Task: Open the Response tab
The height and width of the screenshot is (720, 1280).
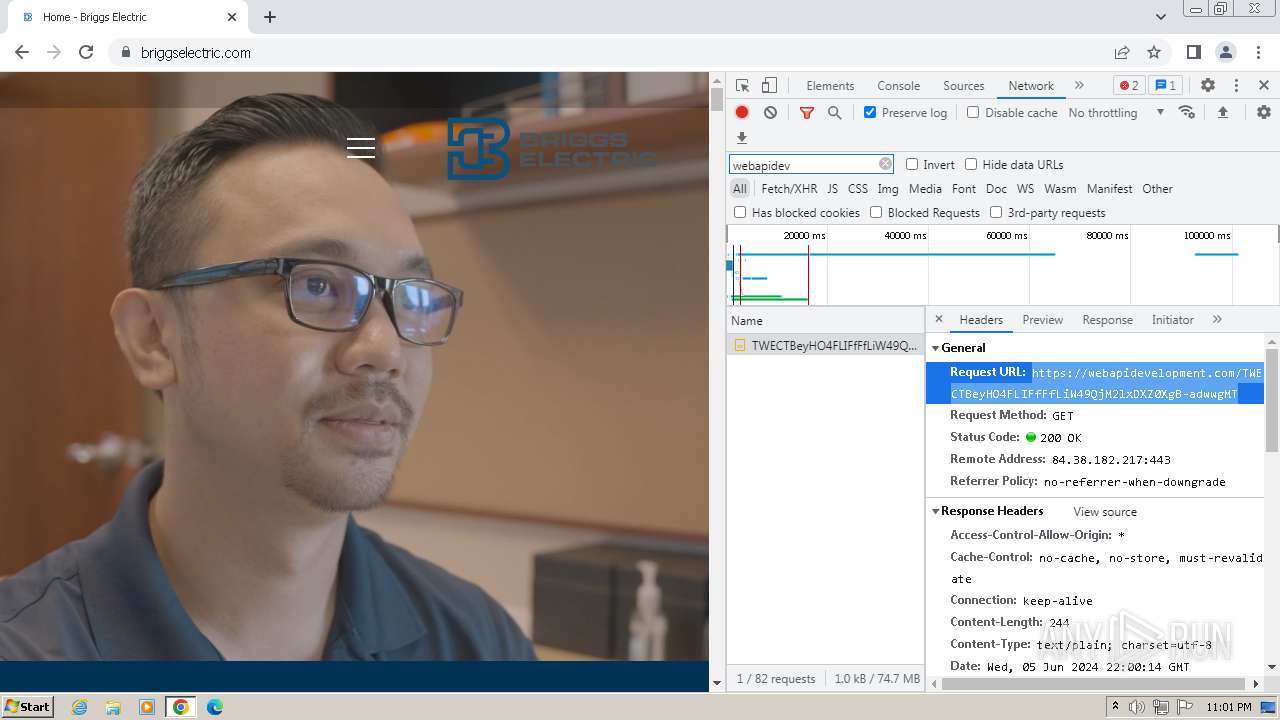Action: [1107, 320]
